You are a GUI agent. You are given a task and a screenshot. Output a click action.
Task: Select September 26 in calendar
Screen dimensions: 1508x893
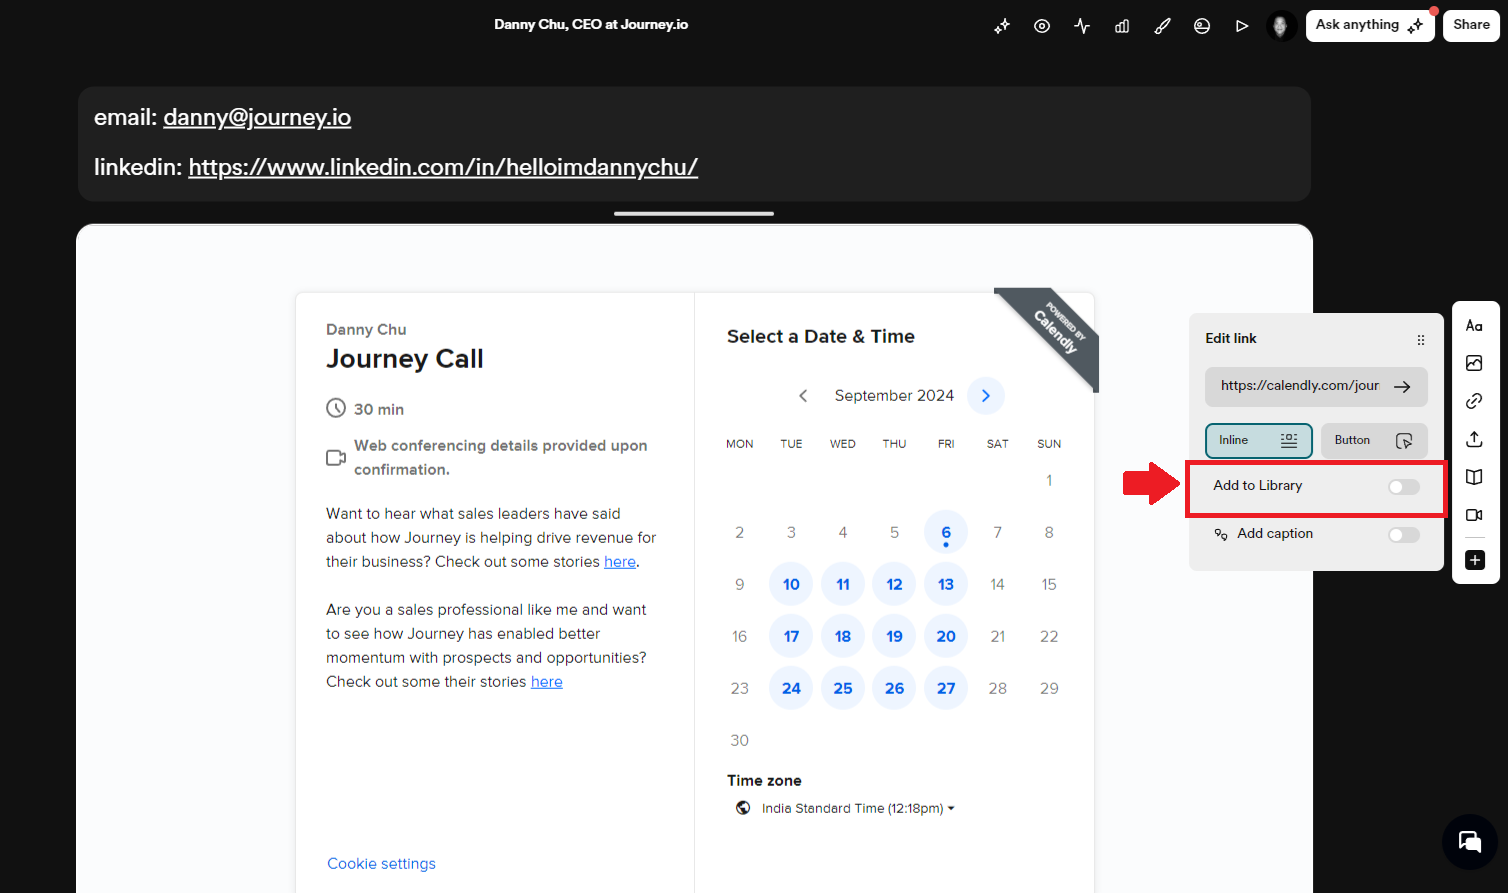point(894,689)
